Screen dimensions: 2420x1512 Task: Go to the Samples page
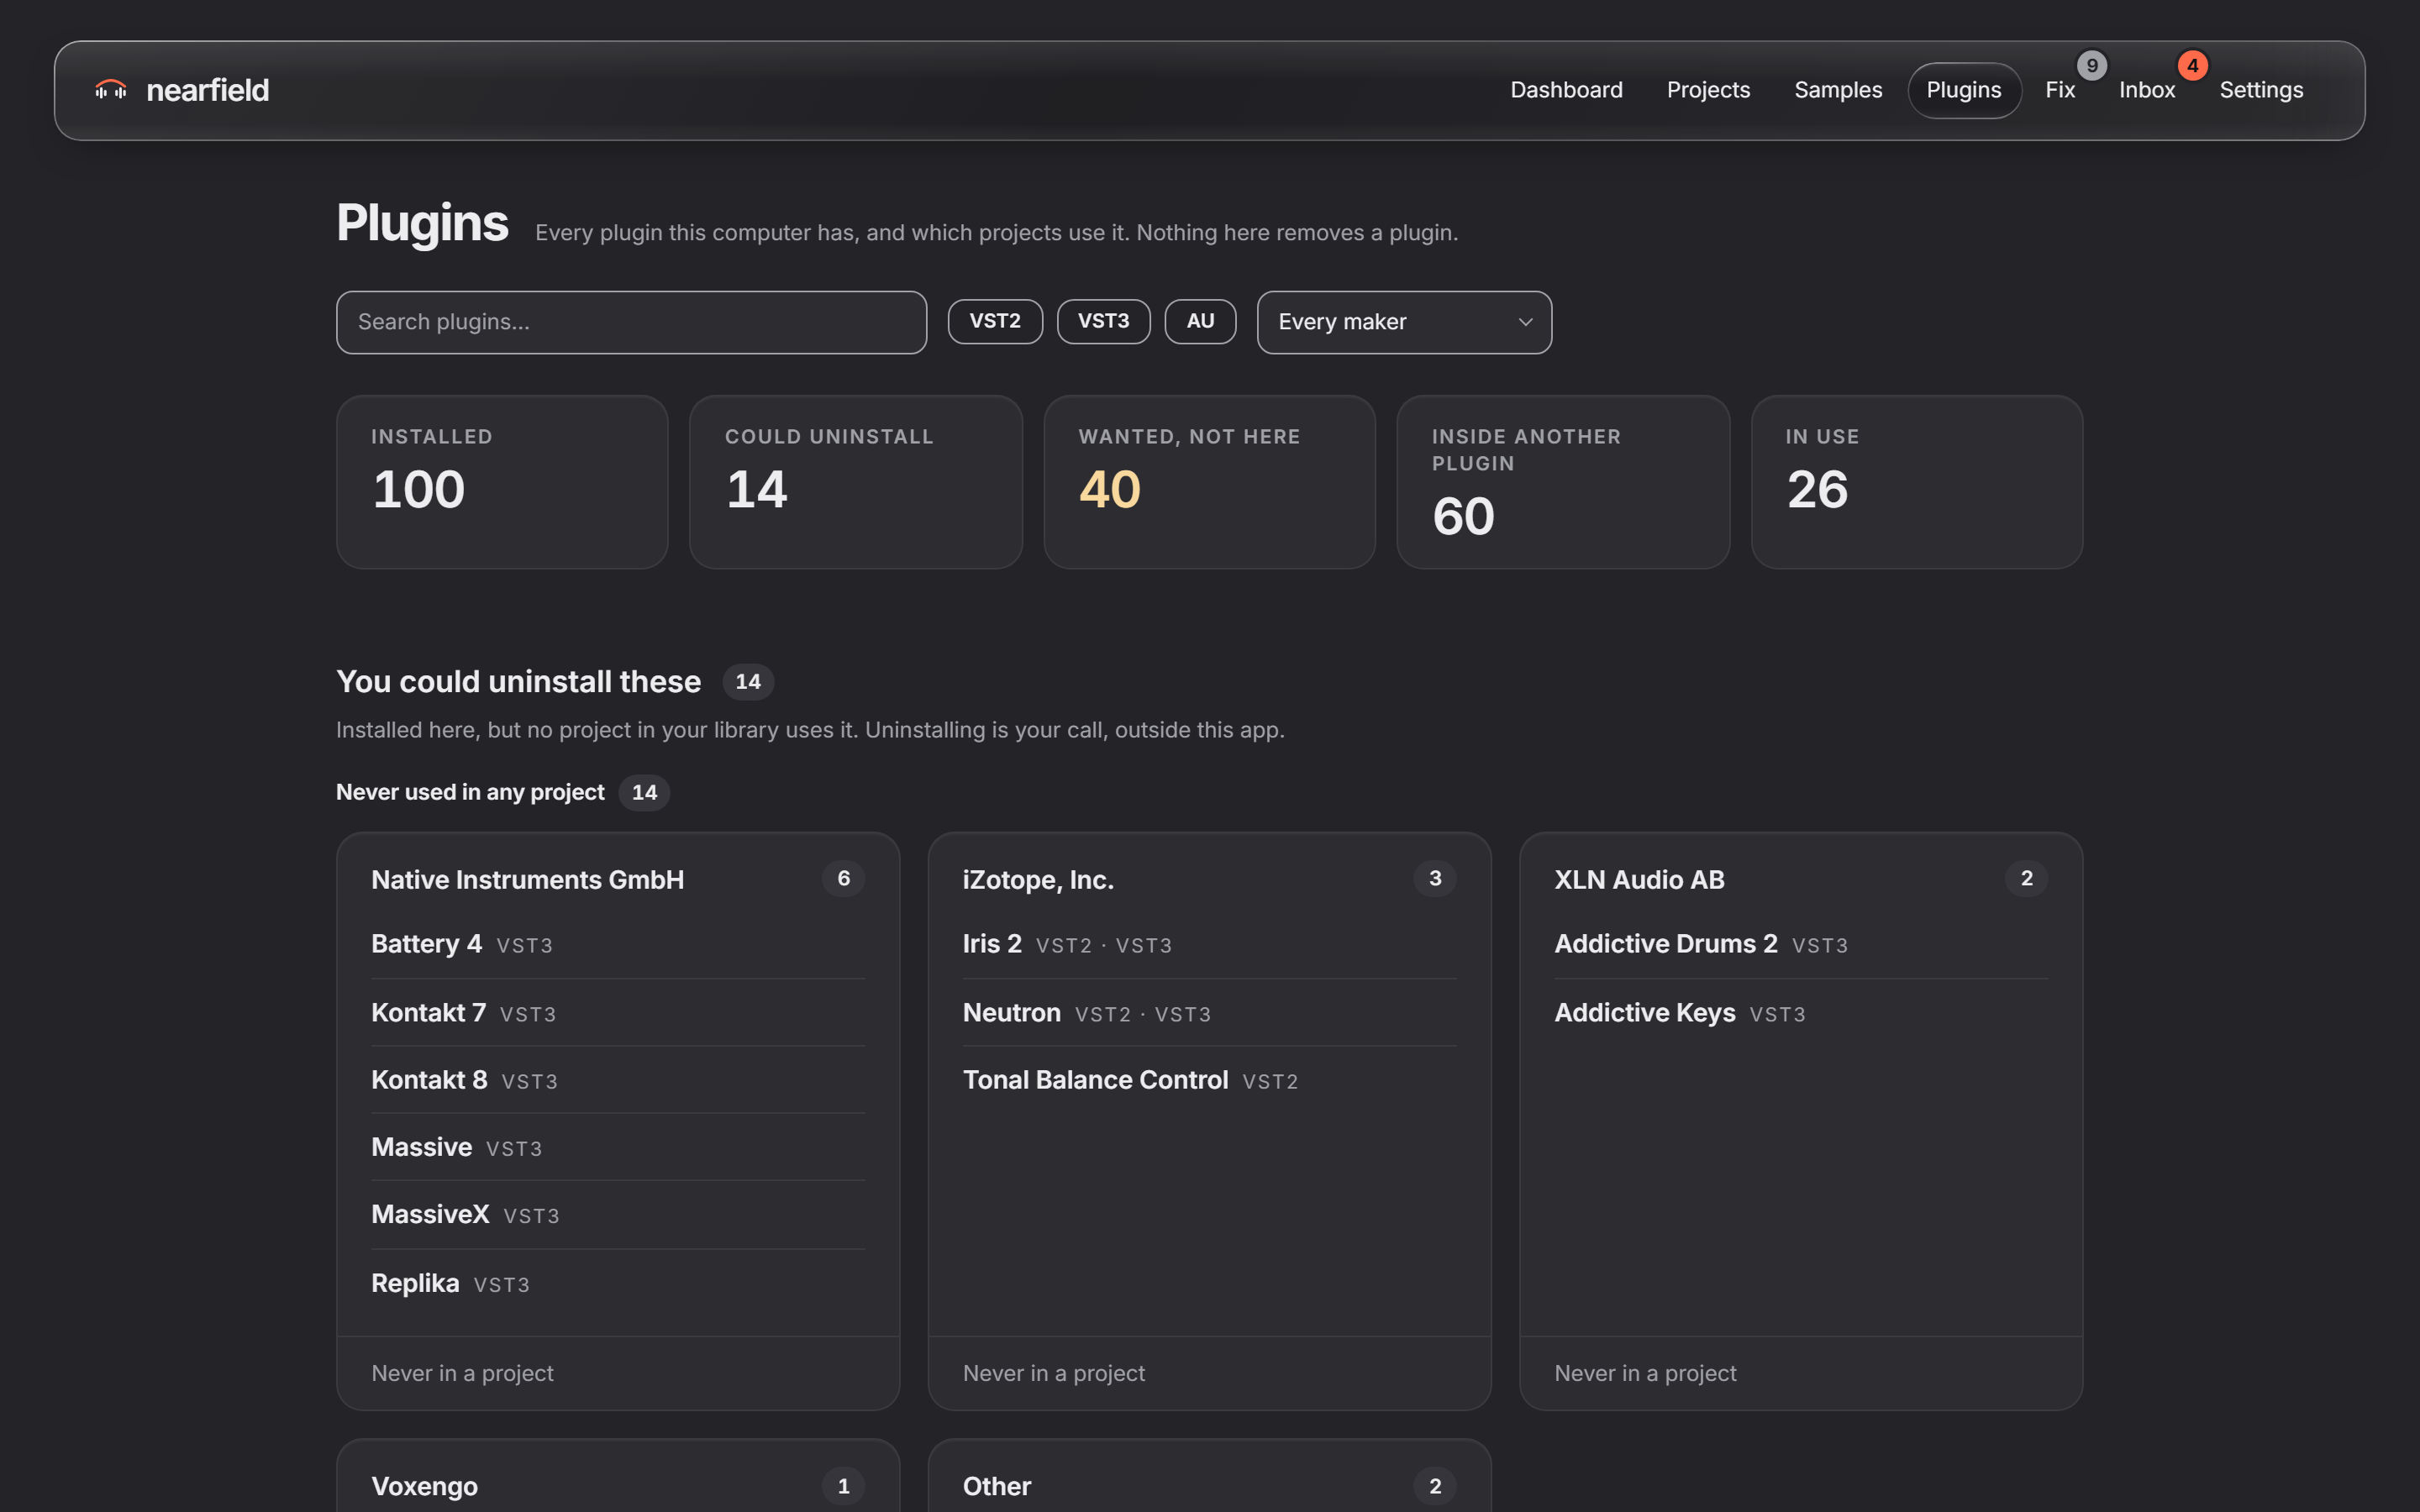point(1838,90)
